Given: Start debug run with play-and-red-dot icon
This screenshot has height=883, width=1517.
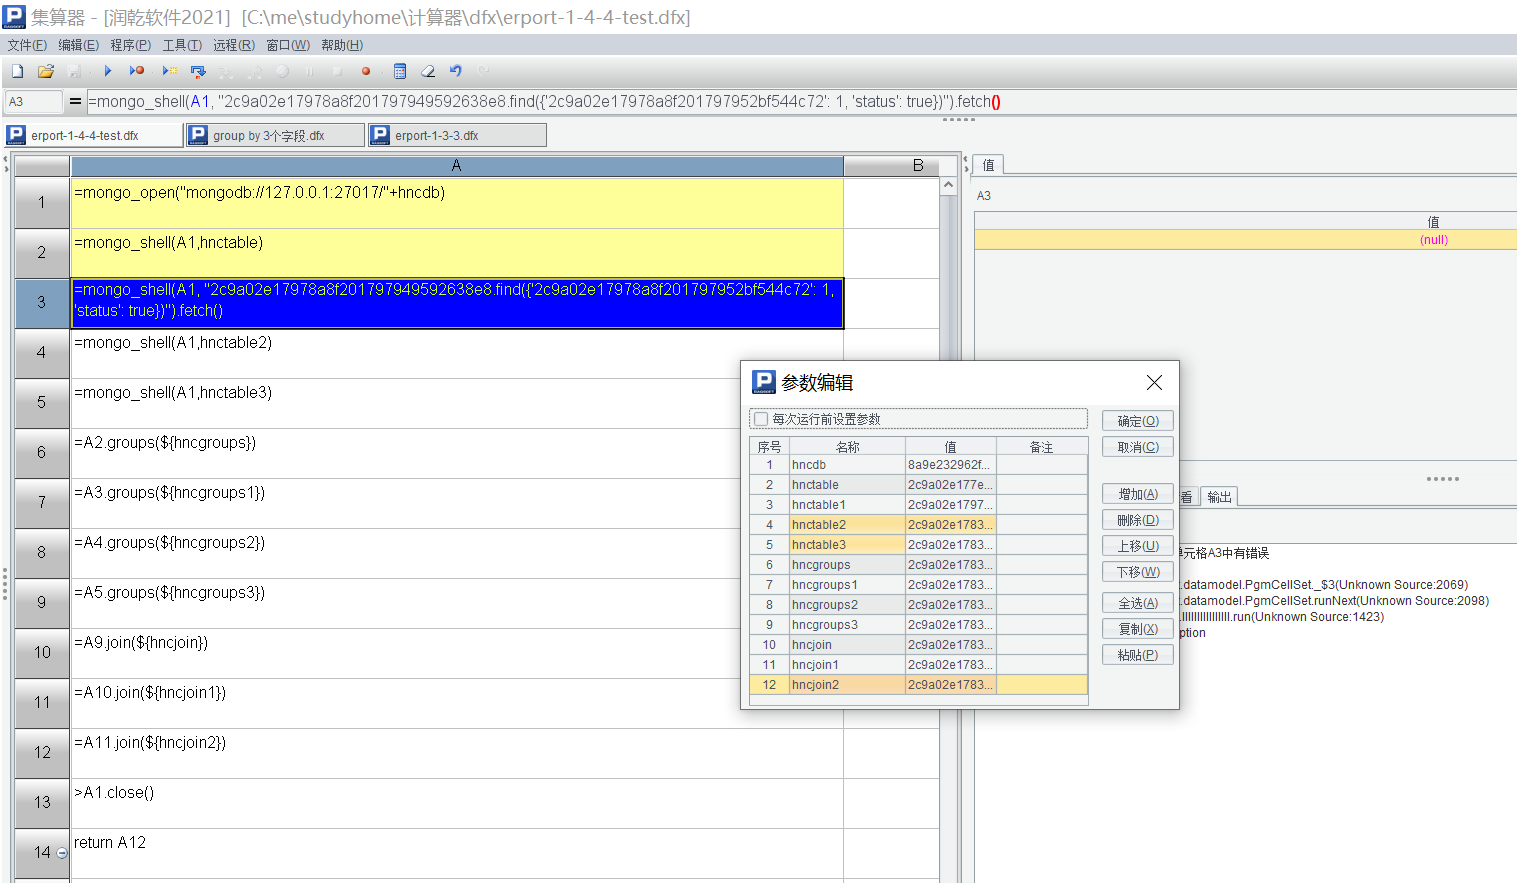Looking at the screenshot, I should click(x=137, y=71).
